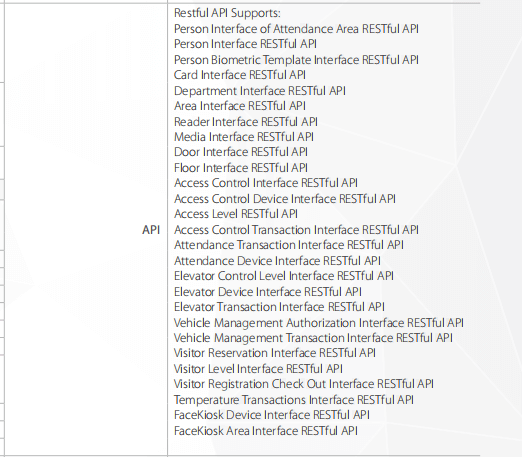Click the 'Restful API Supports:' heading
This screenshot has width=522, height=457.
pyautogui.click(x=227, y=13)
